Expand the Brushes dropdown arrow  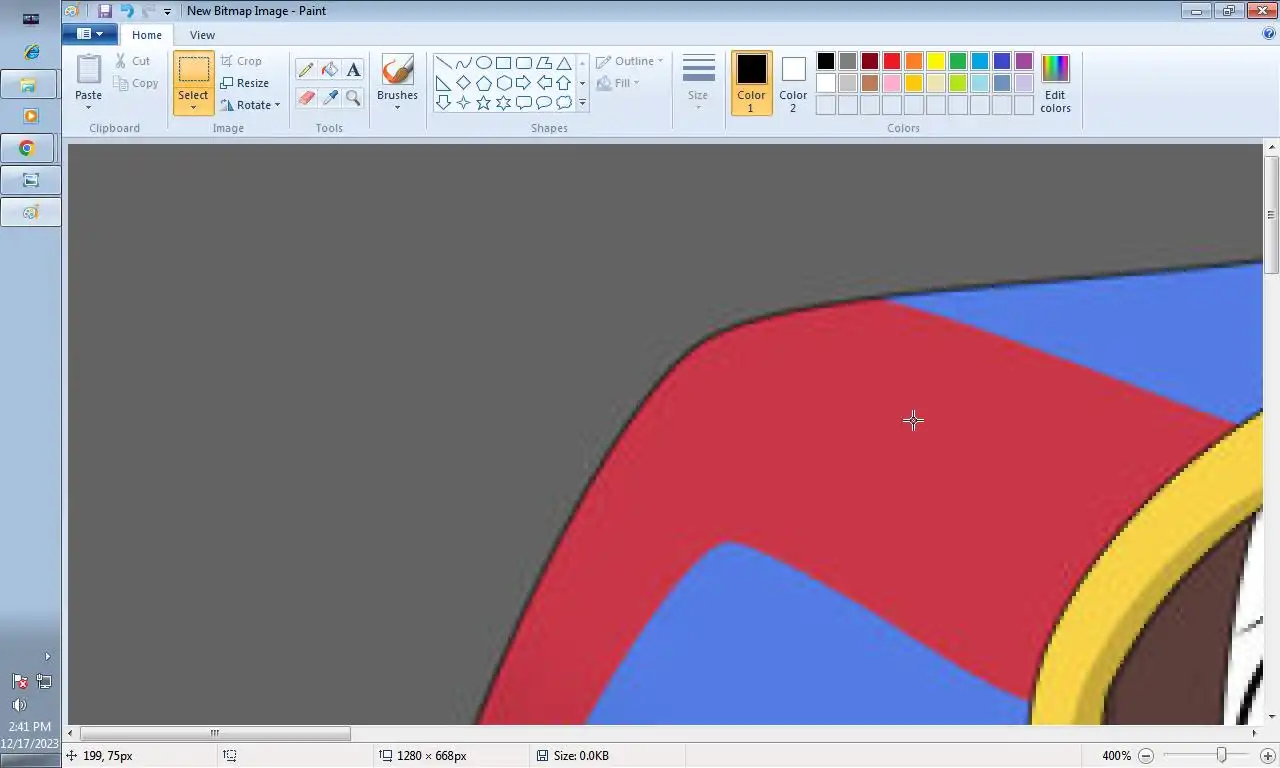point(397,107)
